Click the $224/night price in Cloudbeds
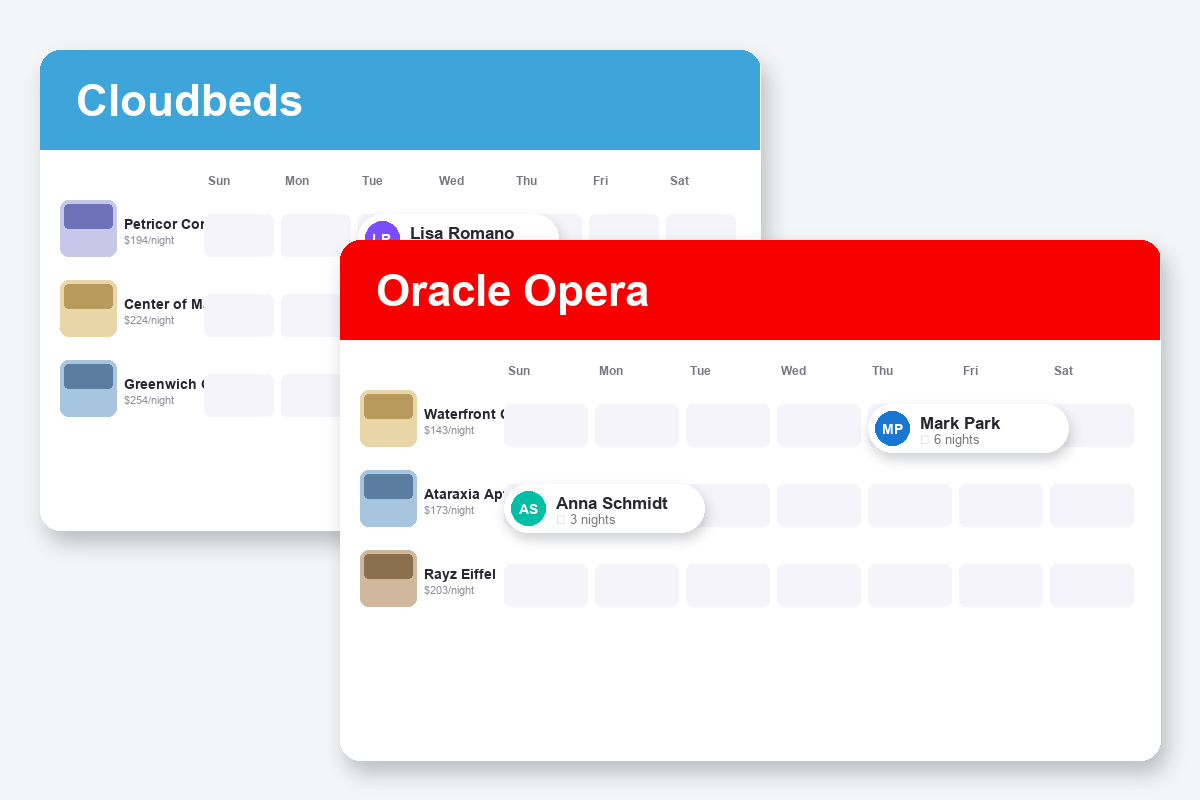Image resolution: width=1200 pixels, height=800 pixels. (x=149, y=320)
